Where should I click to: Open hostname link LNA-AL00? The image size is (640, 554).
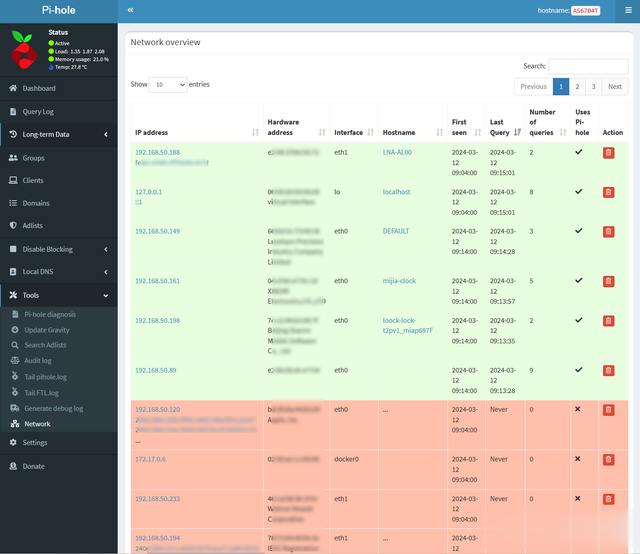click(x=397, y=152)
